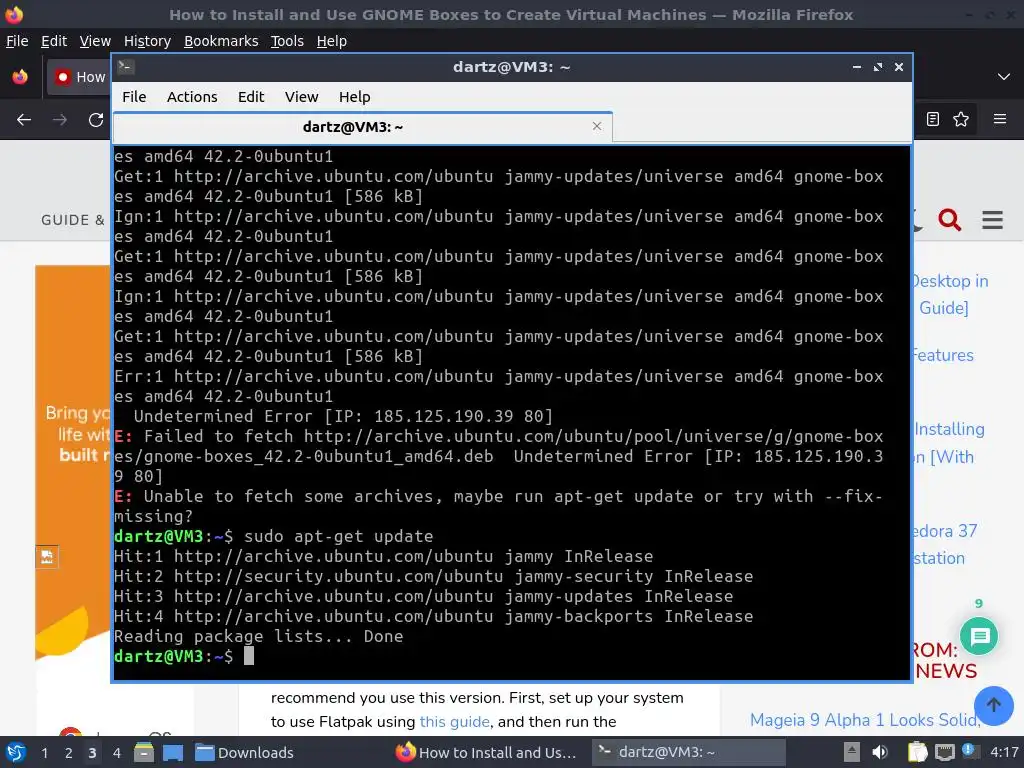Screen dimensions: 1024x768
Task: Click the 'Reading package lists... Done' line
Action: tap(259, 636)
